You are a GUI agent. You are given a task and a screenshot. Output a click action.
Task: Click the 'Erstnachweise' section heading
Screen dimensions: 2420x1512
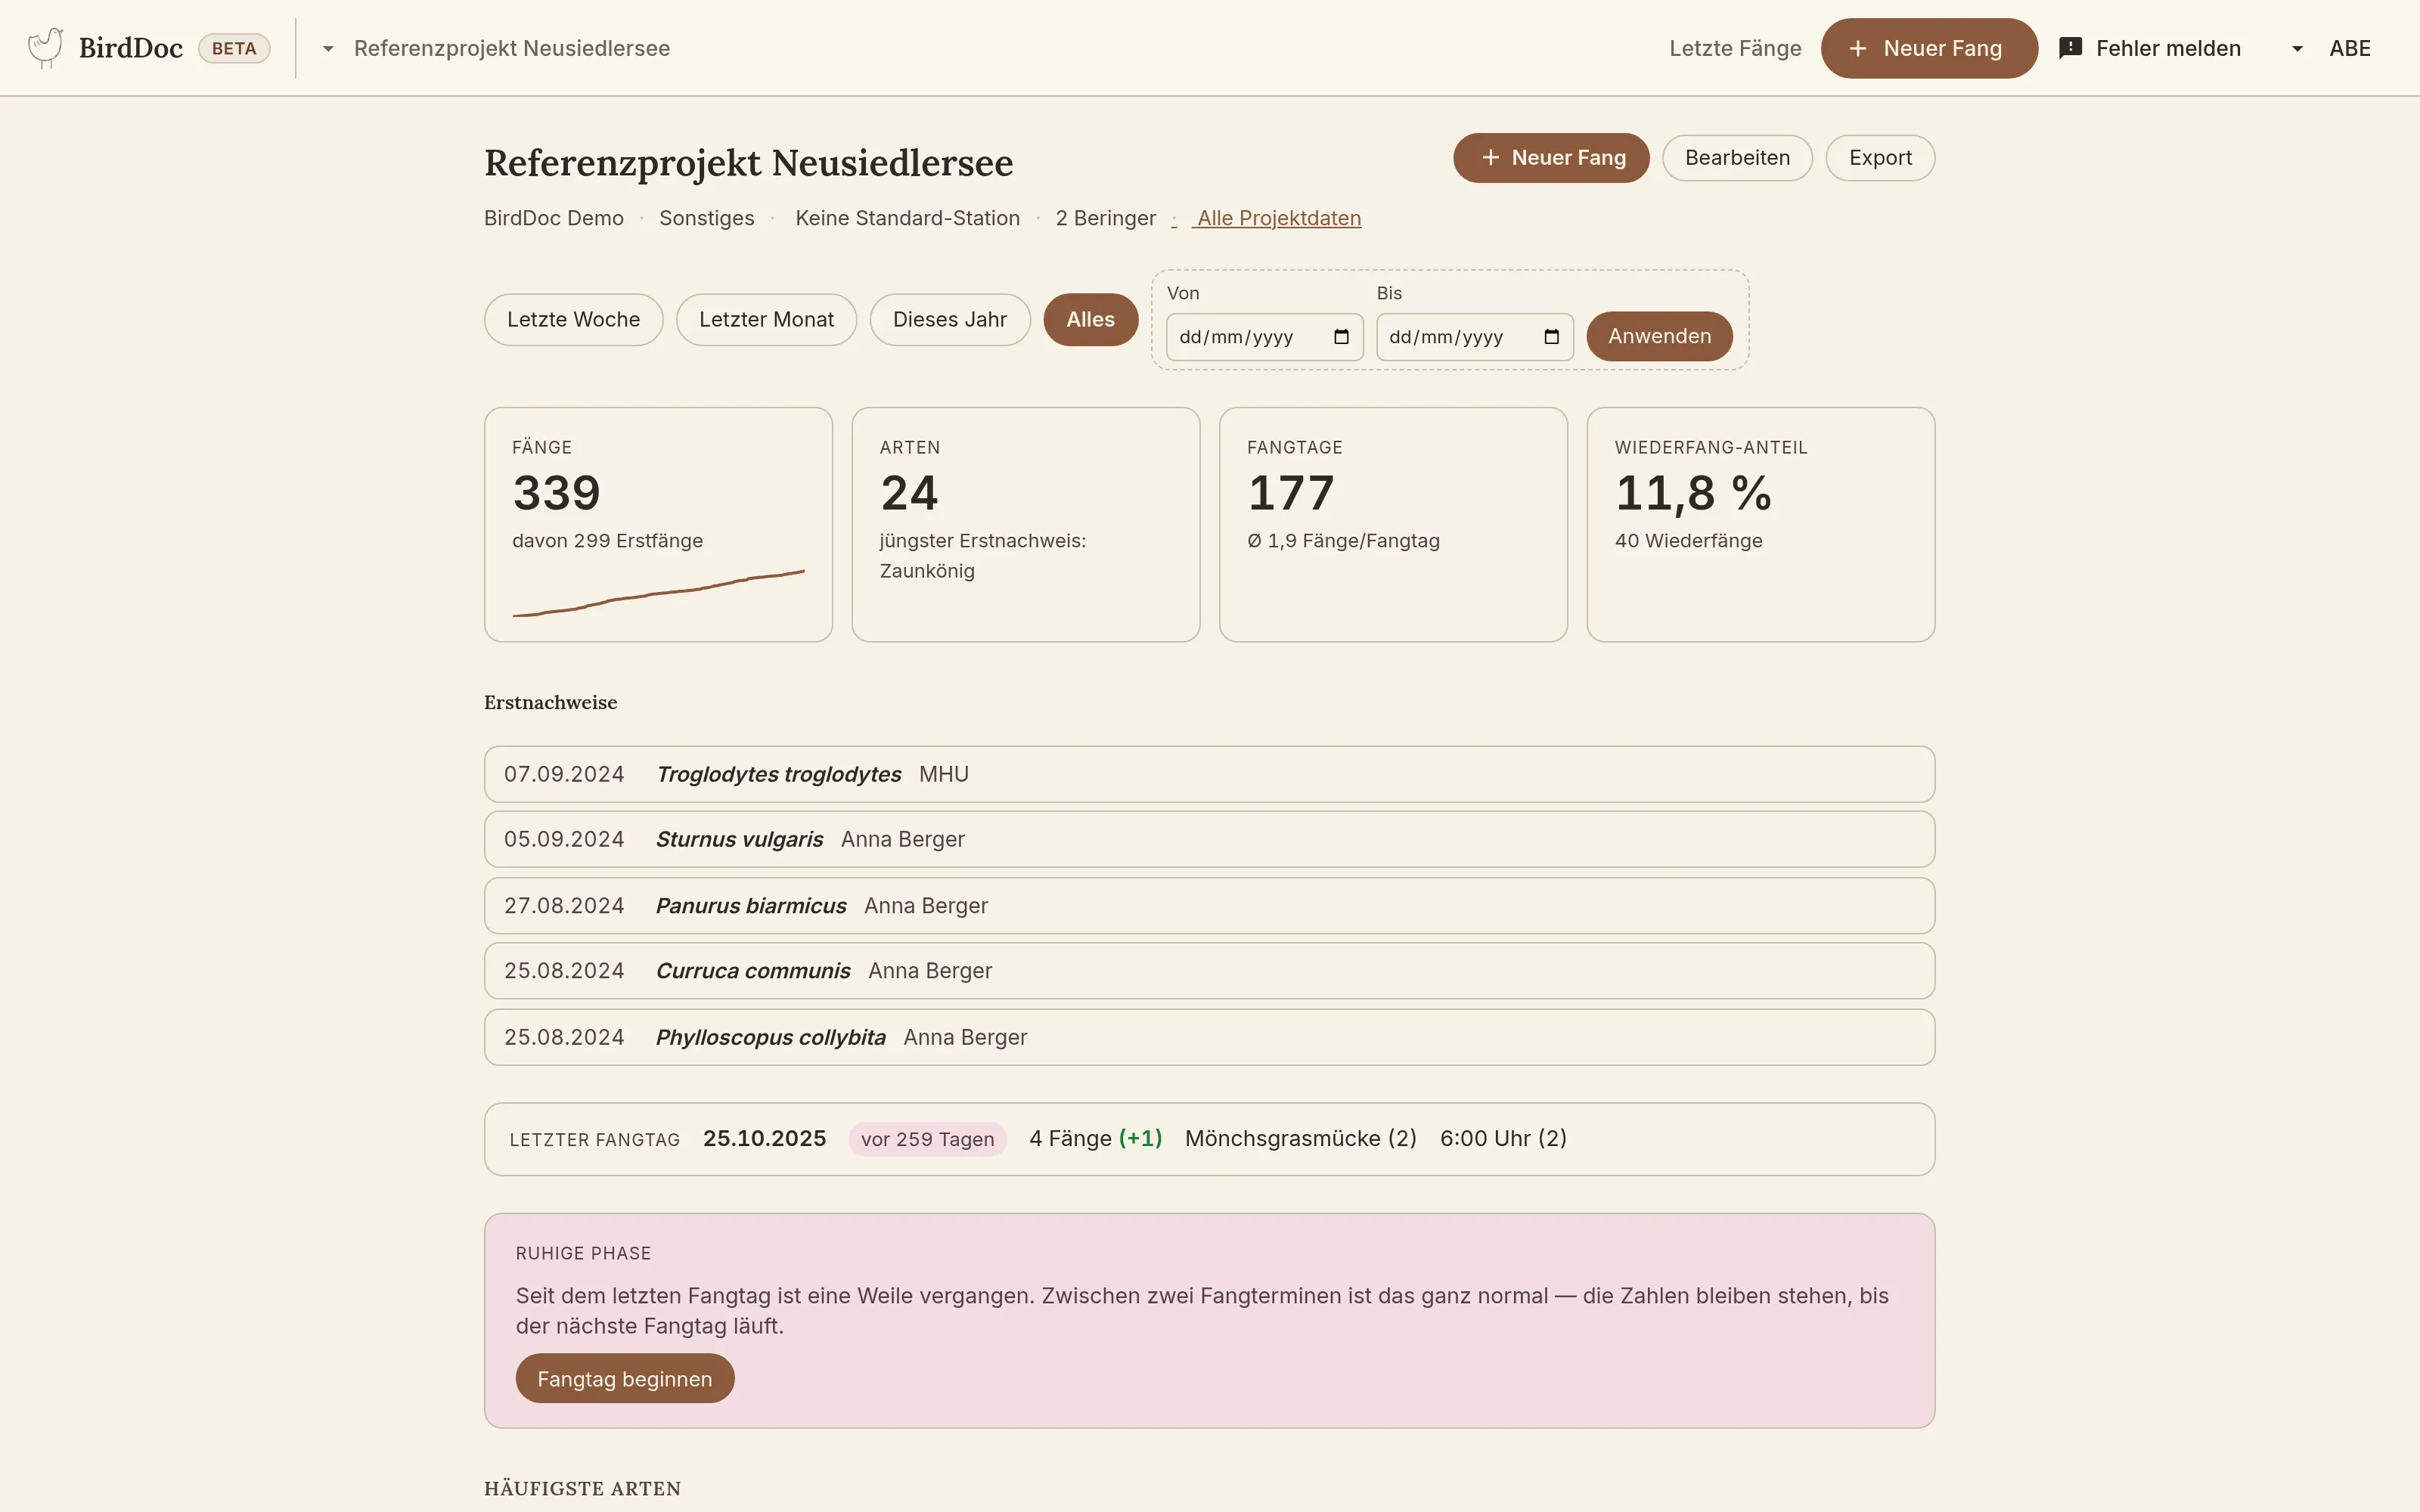click(550, 703)
